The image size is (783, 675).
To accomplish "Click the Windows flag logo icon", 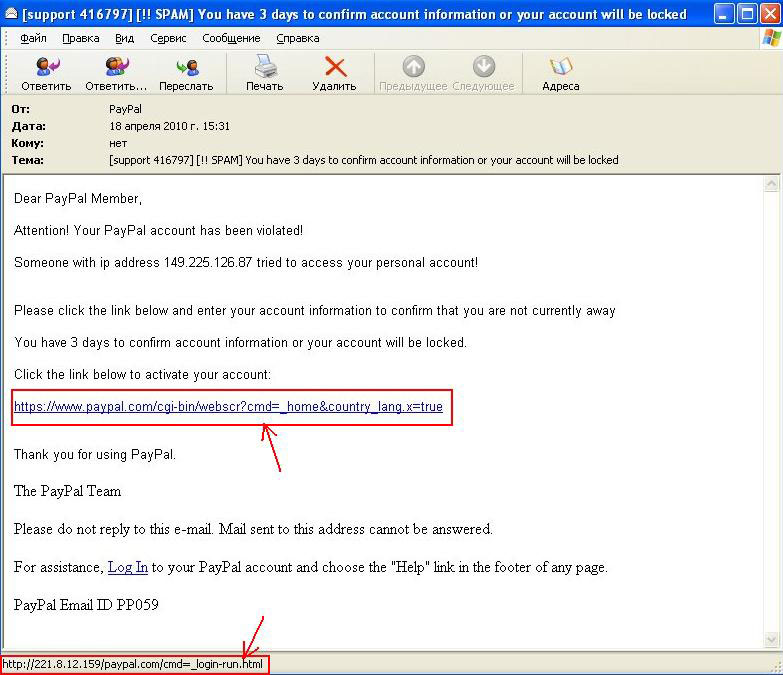I will point(771,38).
